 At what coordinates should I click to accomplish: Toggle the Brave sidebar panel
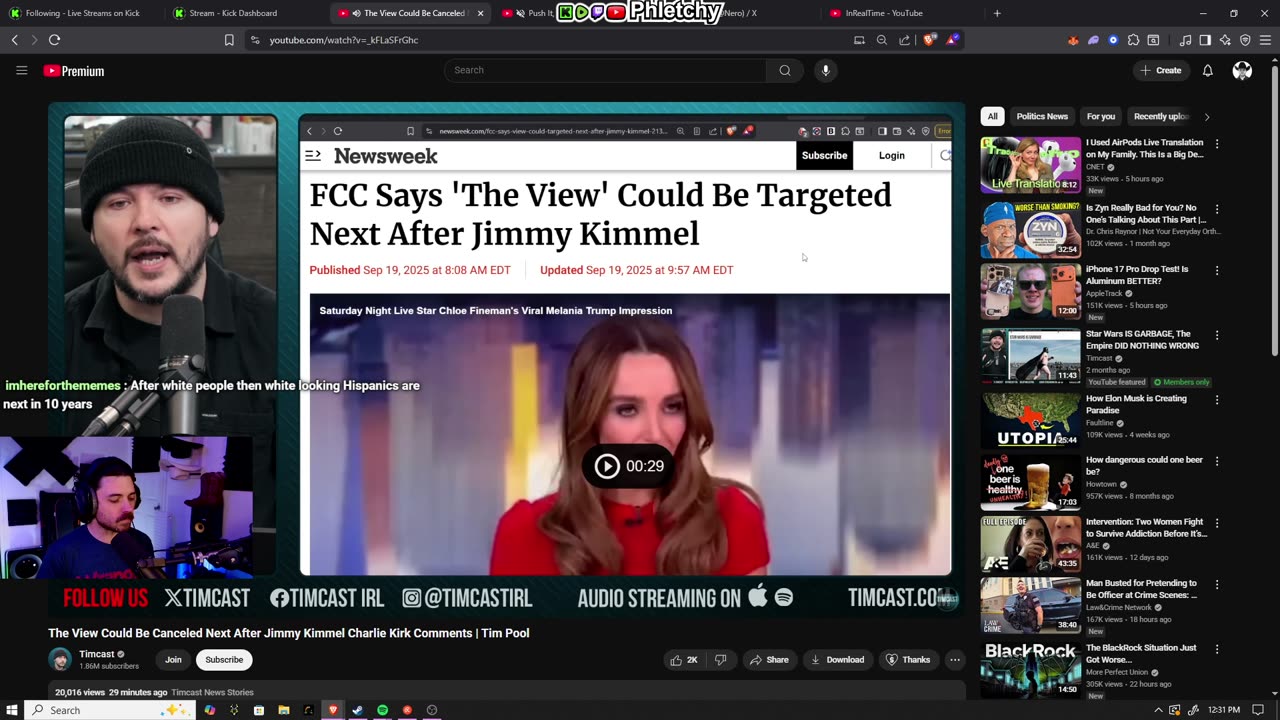(x=1205, y=40)
